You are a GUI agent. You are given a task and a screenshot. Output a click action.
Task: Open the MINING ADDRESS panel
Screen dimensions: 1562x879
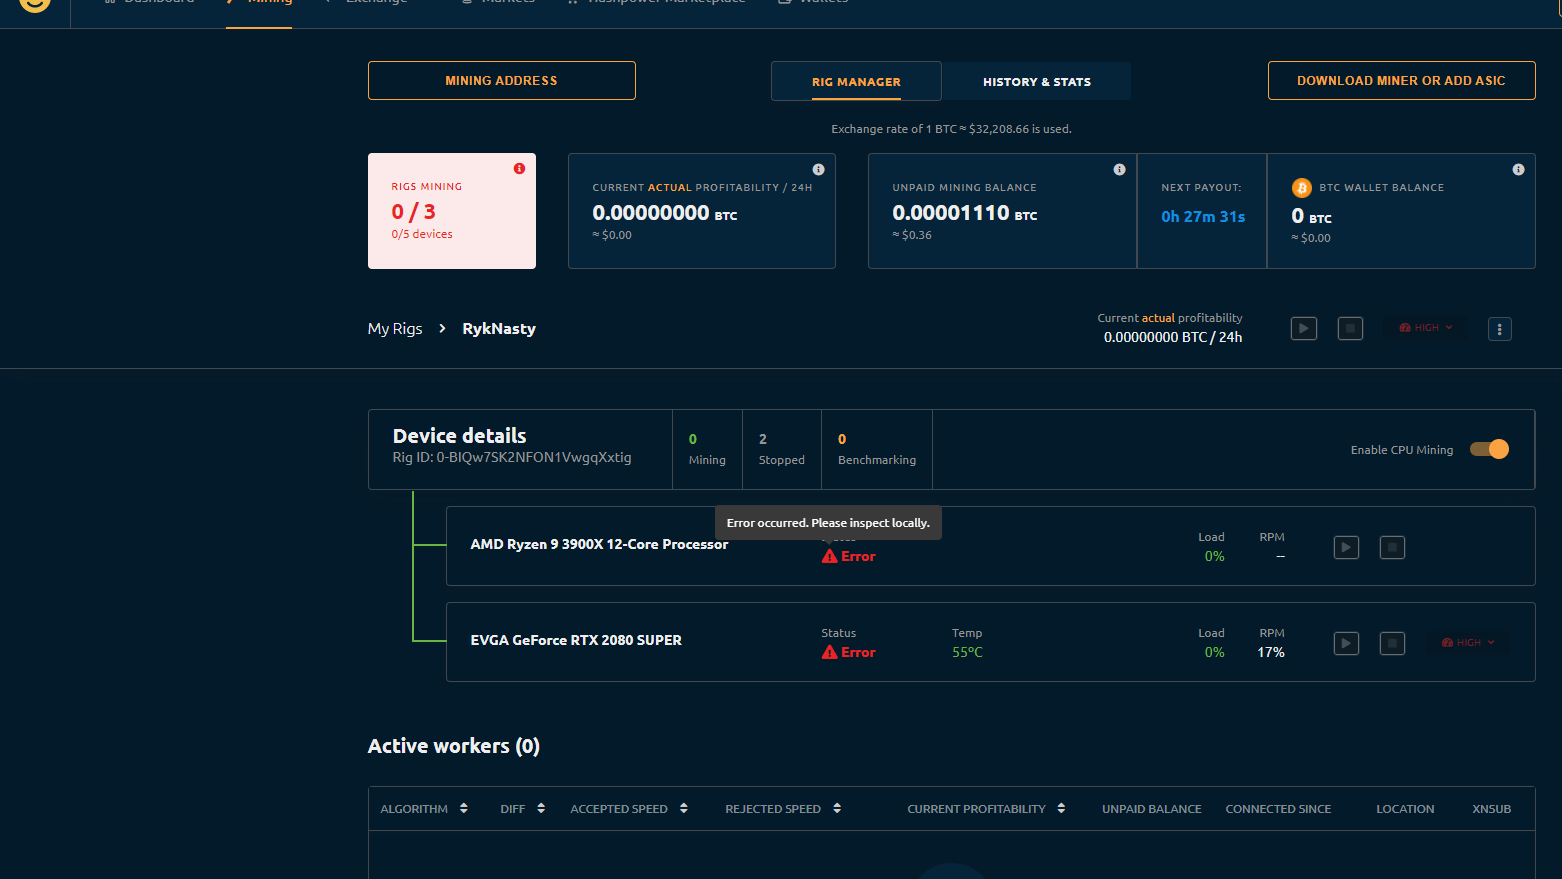click(501, 80)
